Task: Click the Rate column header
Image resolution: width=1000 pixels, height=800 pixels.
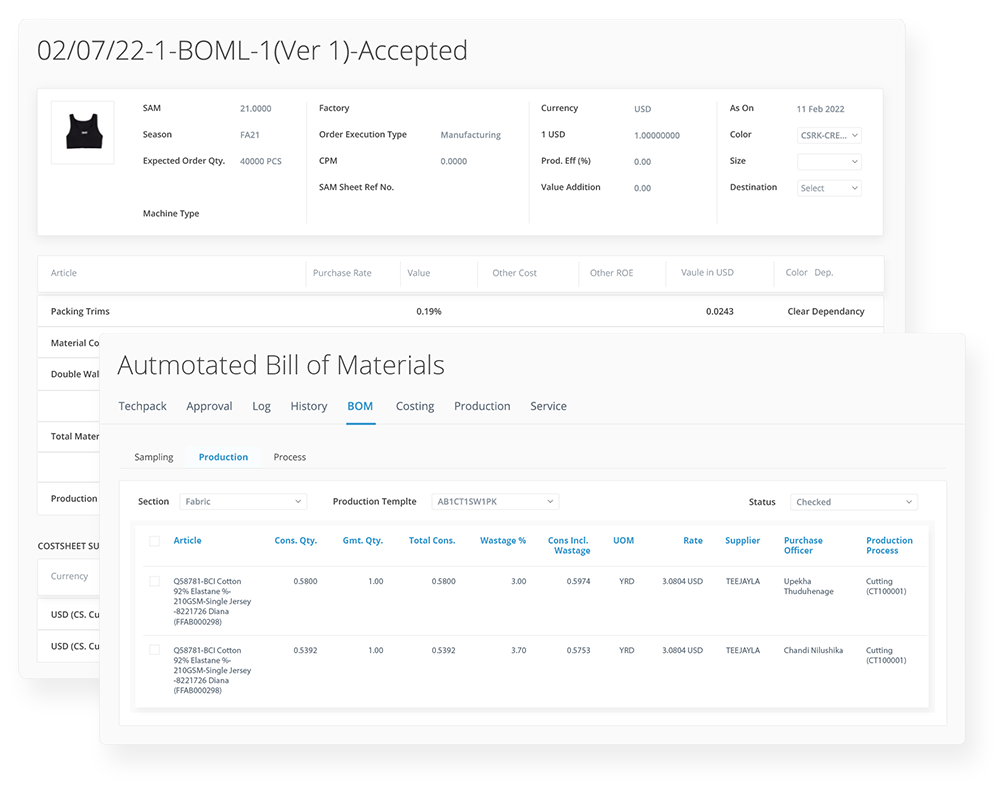Action: pyautogui.click(x=693, y=540)
